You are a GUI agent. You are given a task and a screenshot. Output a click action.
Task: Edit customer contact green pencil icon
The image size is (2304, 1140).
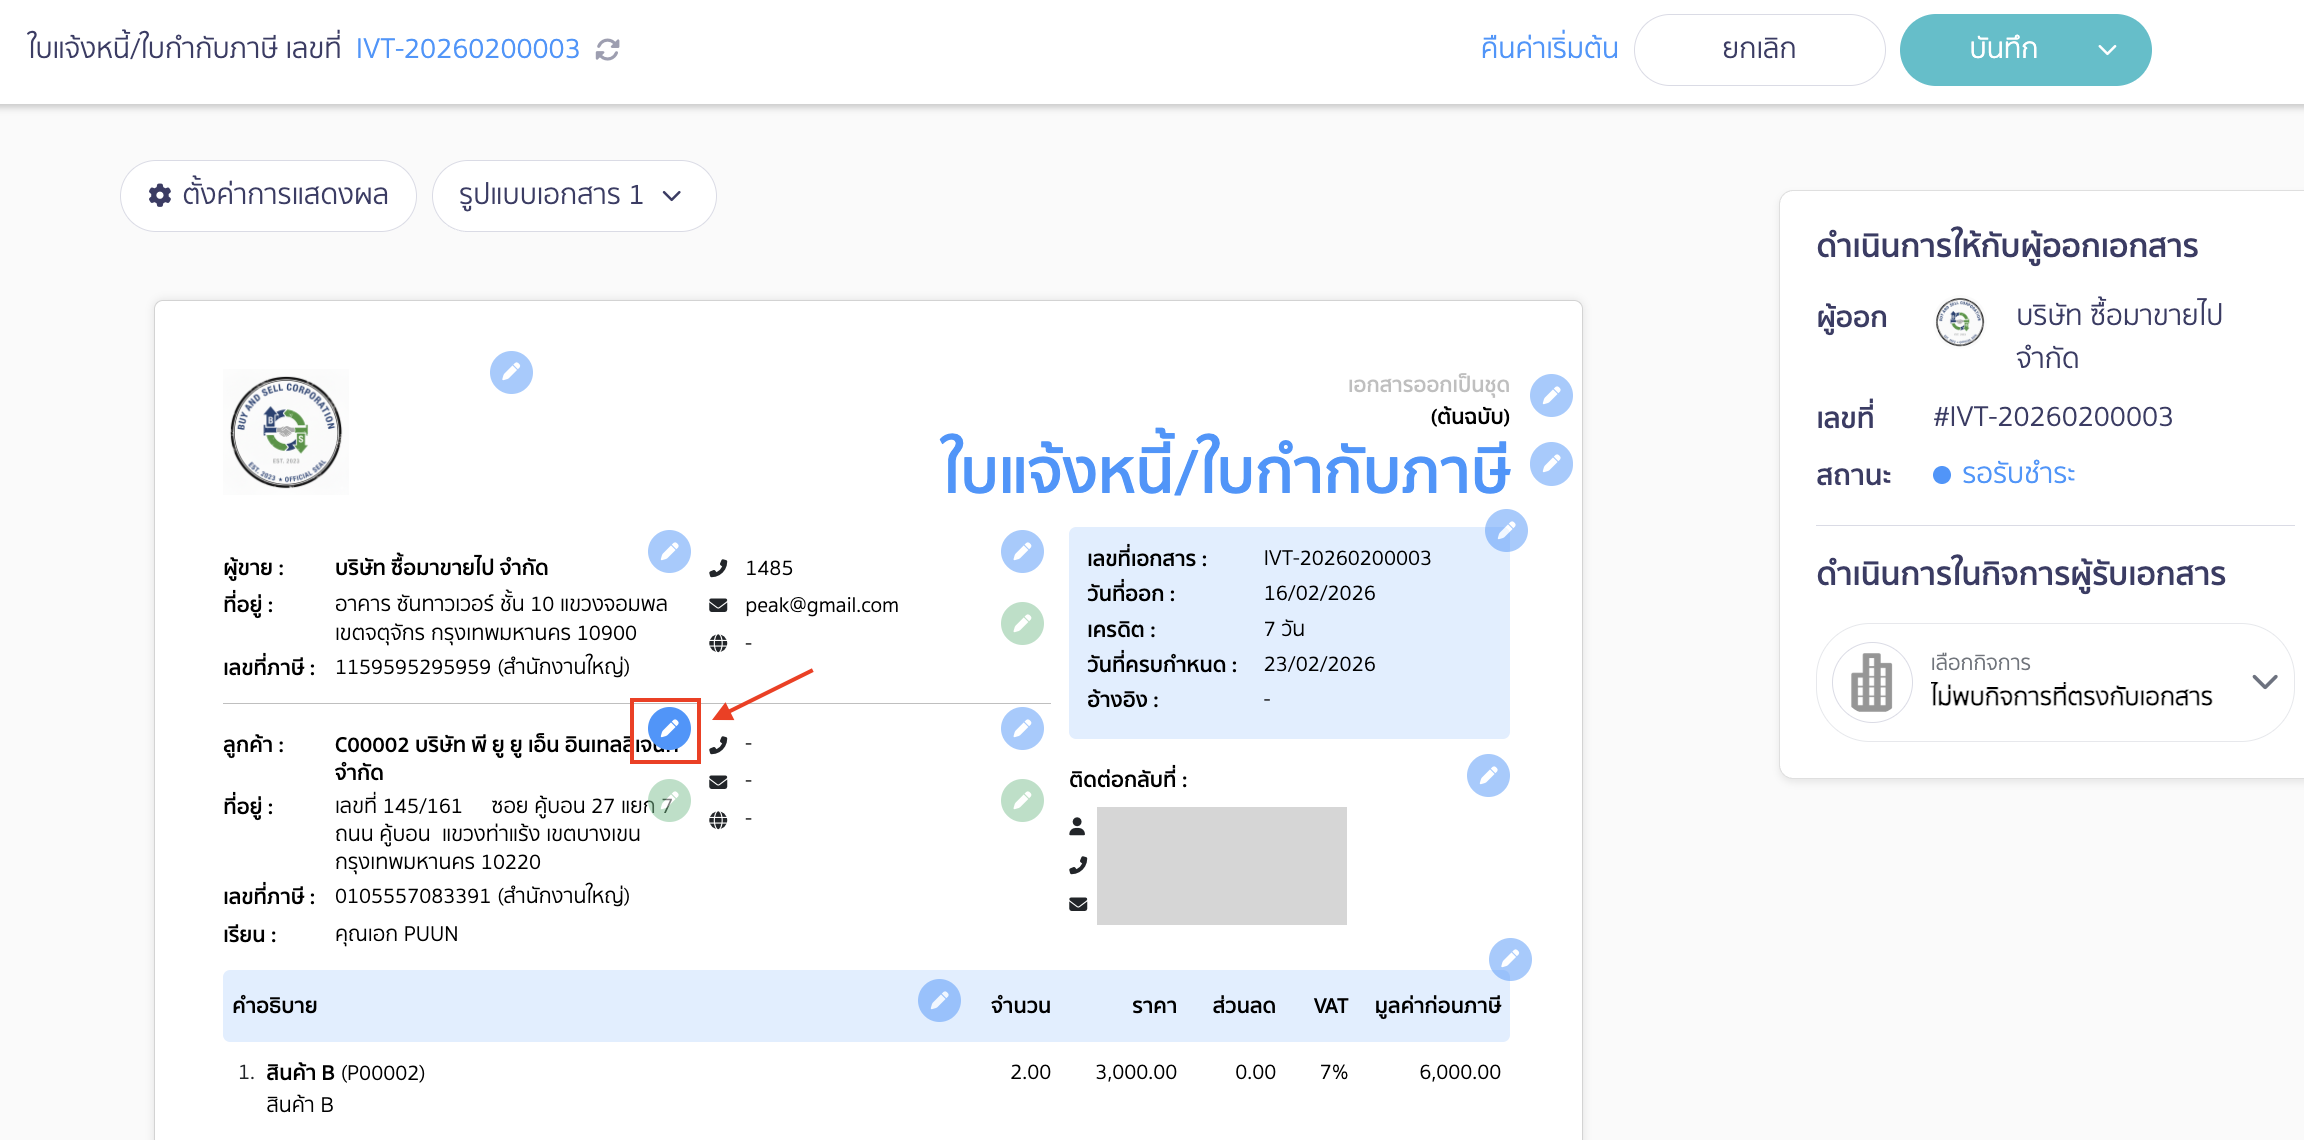click(x=1022, y=799)
